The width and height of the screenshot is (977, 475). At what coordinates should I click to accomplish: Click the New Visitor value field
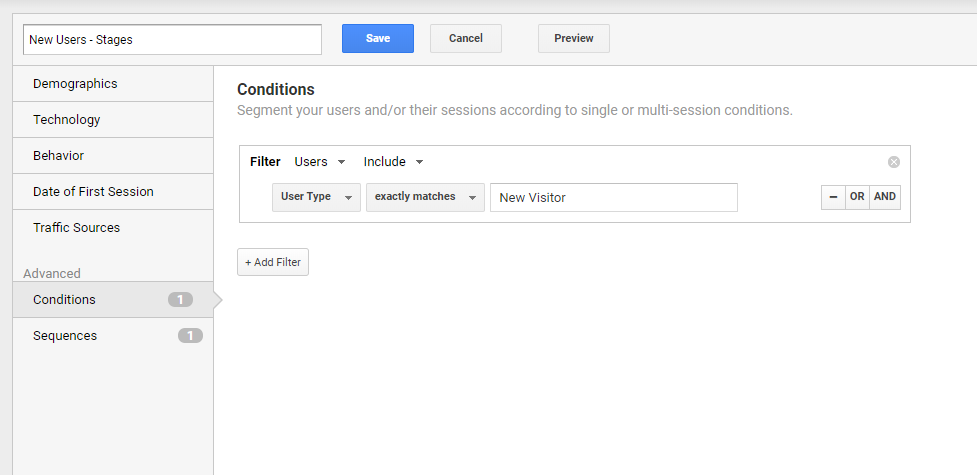614,198
